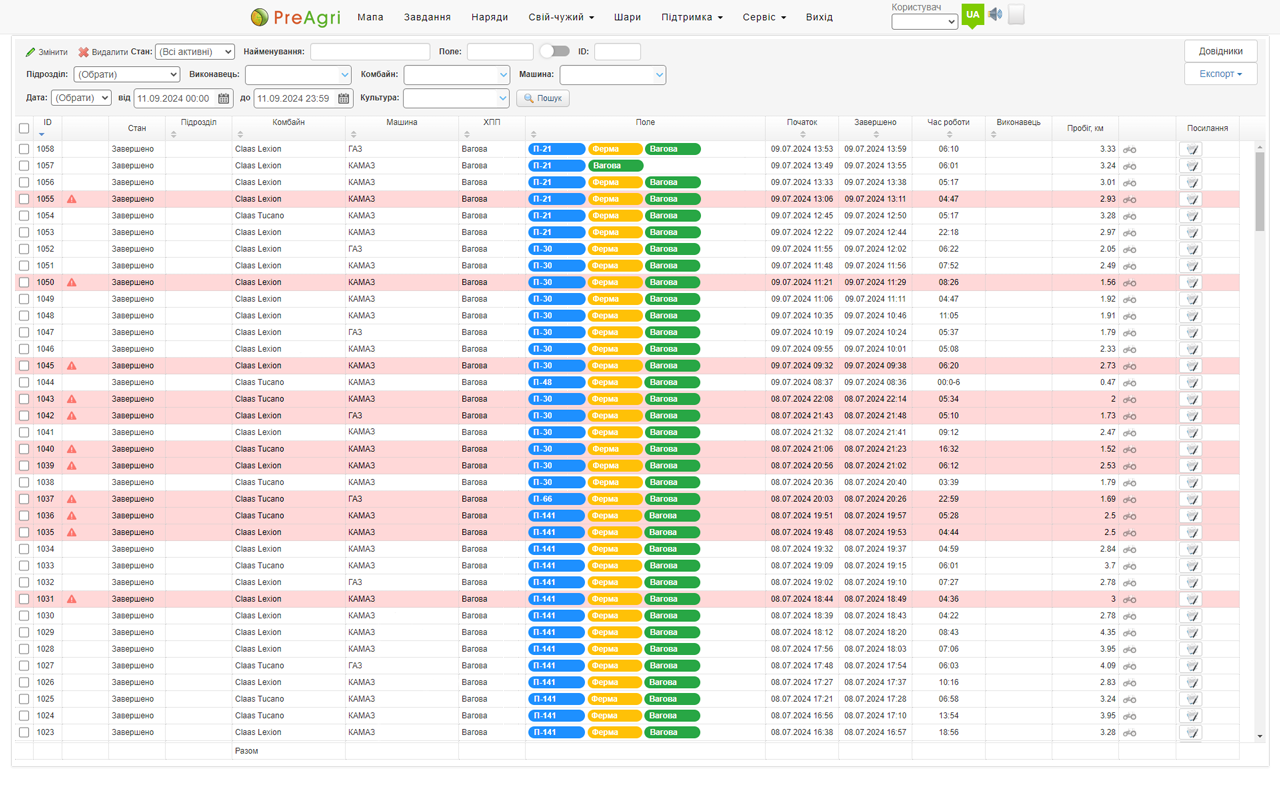Click the tractor track icon in row 1058
This screenshot has width=1280, height=800.
coord(1130,149)
